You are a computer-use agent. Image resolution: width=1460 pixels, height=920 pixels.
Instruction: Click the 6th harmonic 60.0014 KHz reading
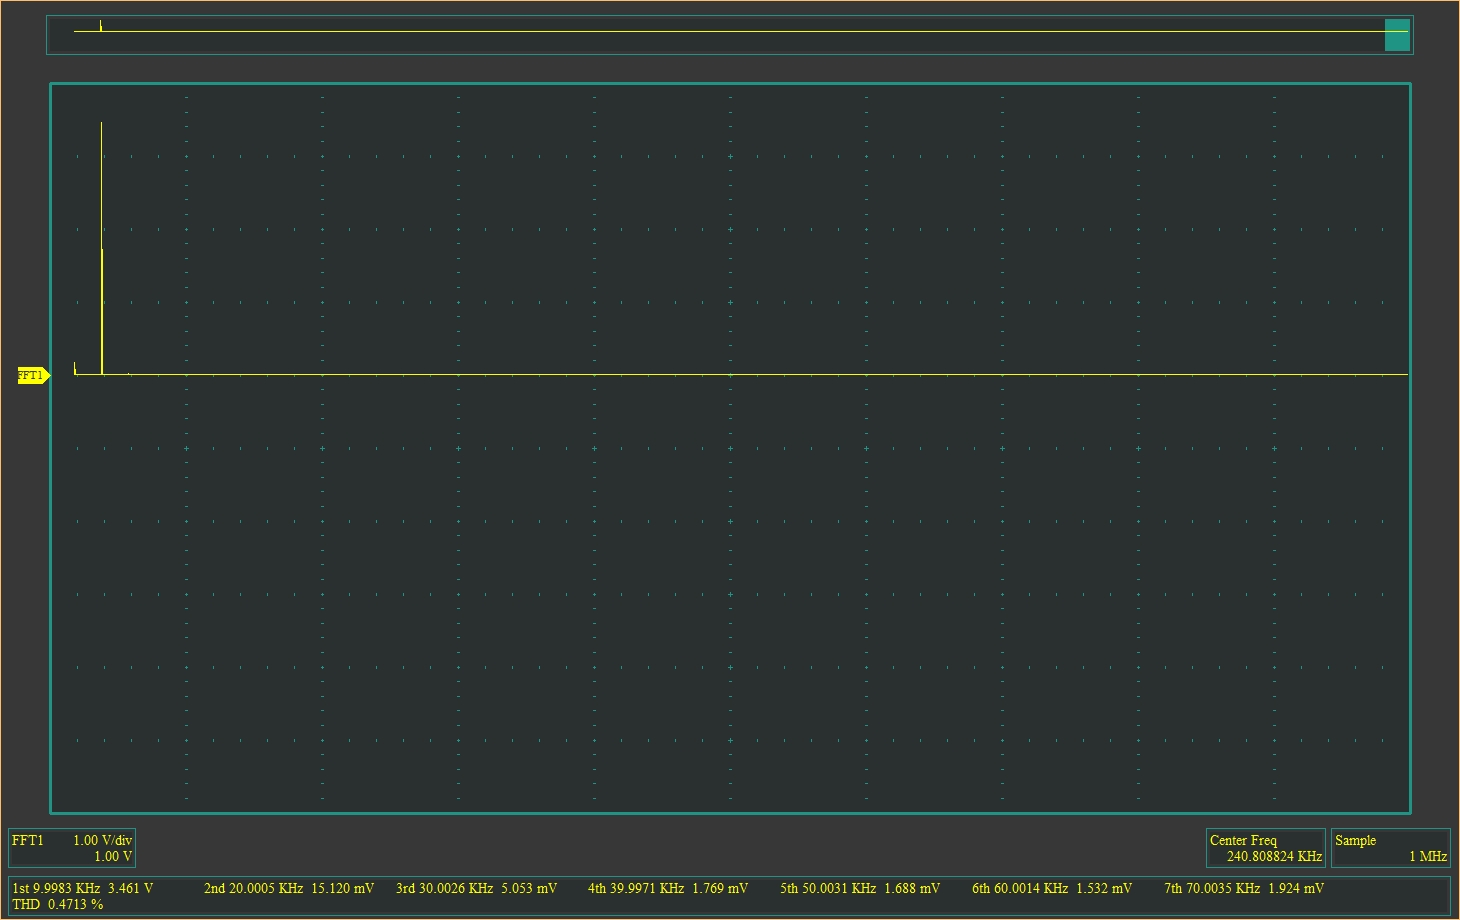pos(1052,888)
